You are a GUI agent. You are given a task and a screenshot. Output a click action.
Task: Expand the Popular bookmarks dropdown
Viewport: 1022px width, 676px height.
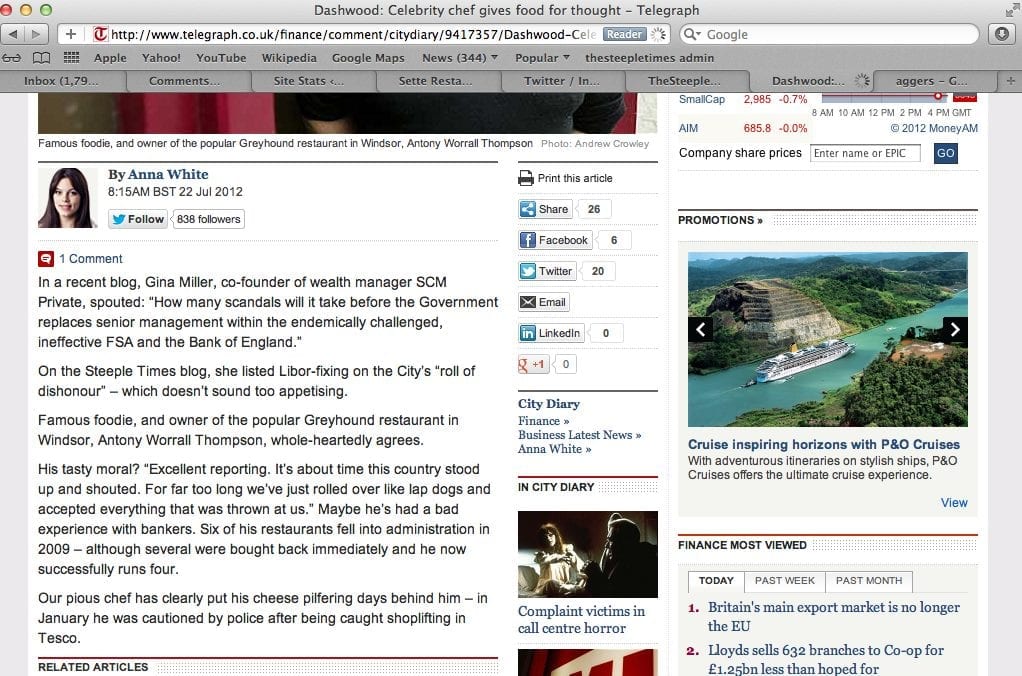pyautogui.click(x=542, y=58)
